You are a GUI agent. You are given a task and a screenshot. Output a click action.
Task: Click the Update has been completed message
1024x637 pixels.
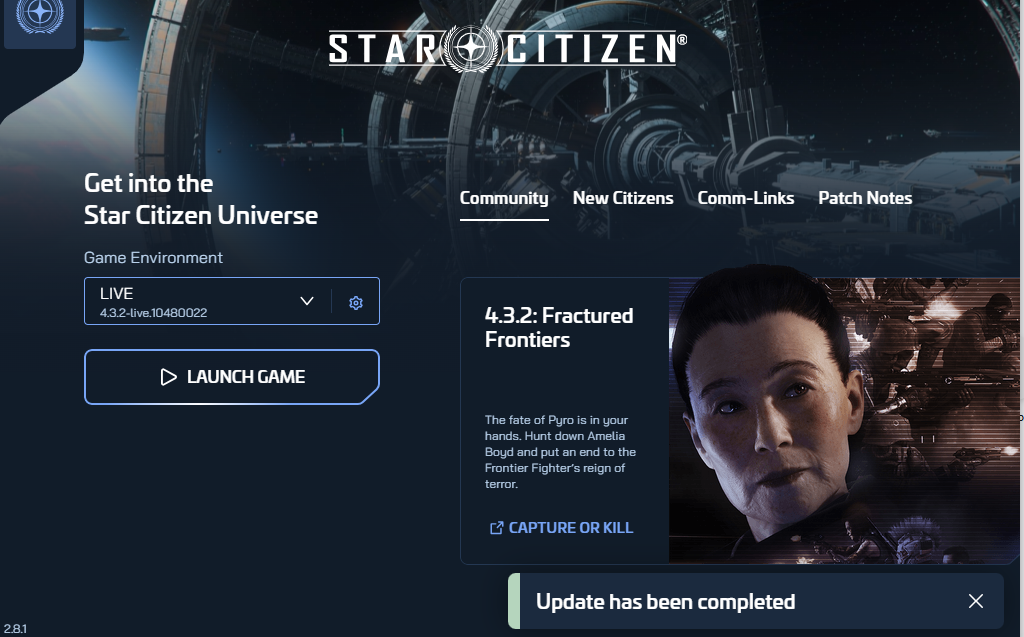(665, 602)
